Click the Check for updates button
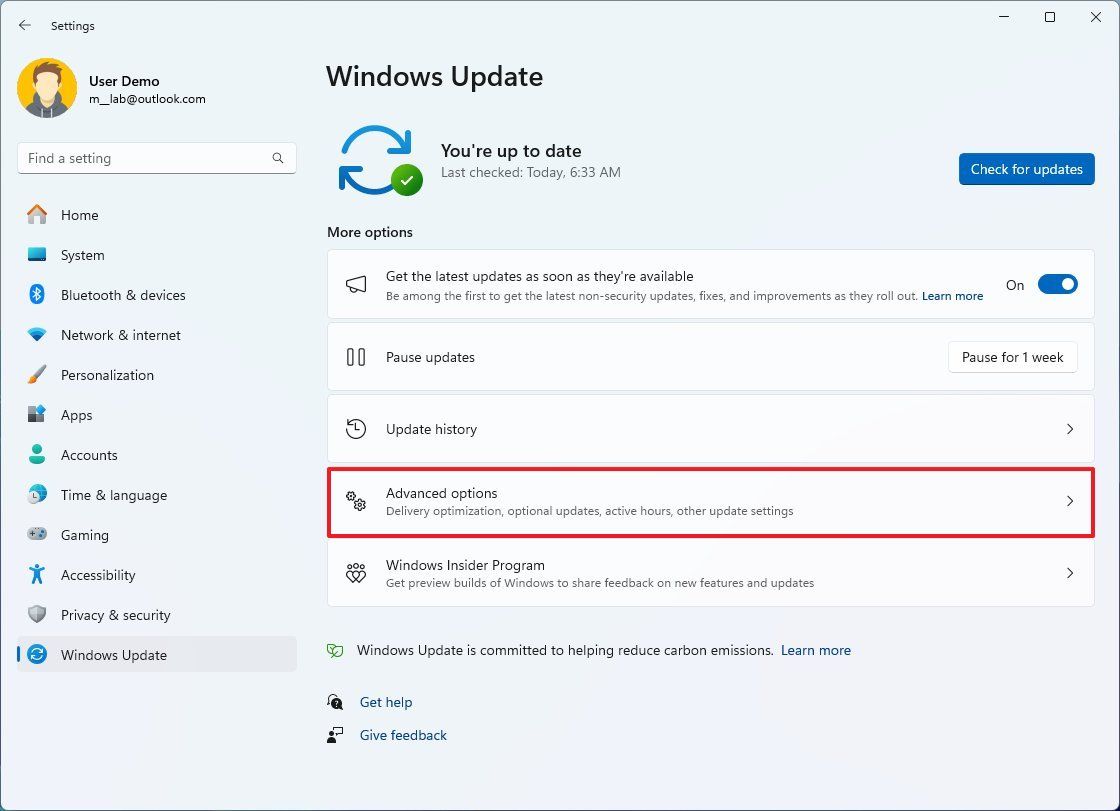The height and width of the screenshot is (811, 1120). coord(1026,169)
